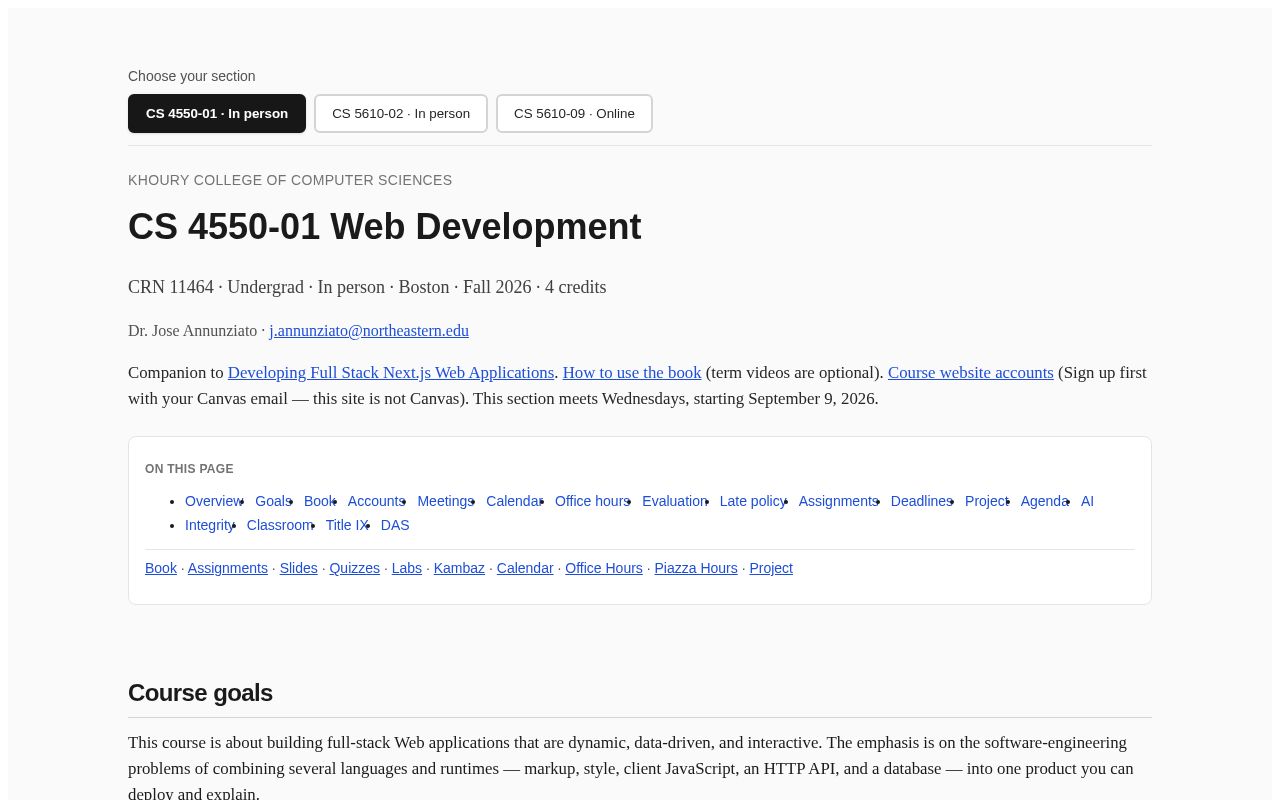This screenshot has width=1280, height=800.
Task: Open the underlined Office Hours quick link
Action: pyautogui.click(x=604, y=568)
